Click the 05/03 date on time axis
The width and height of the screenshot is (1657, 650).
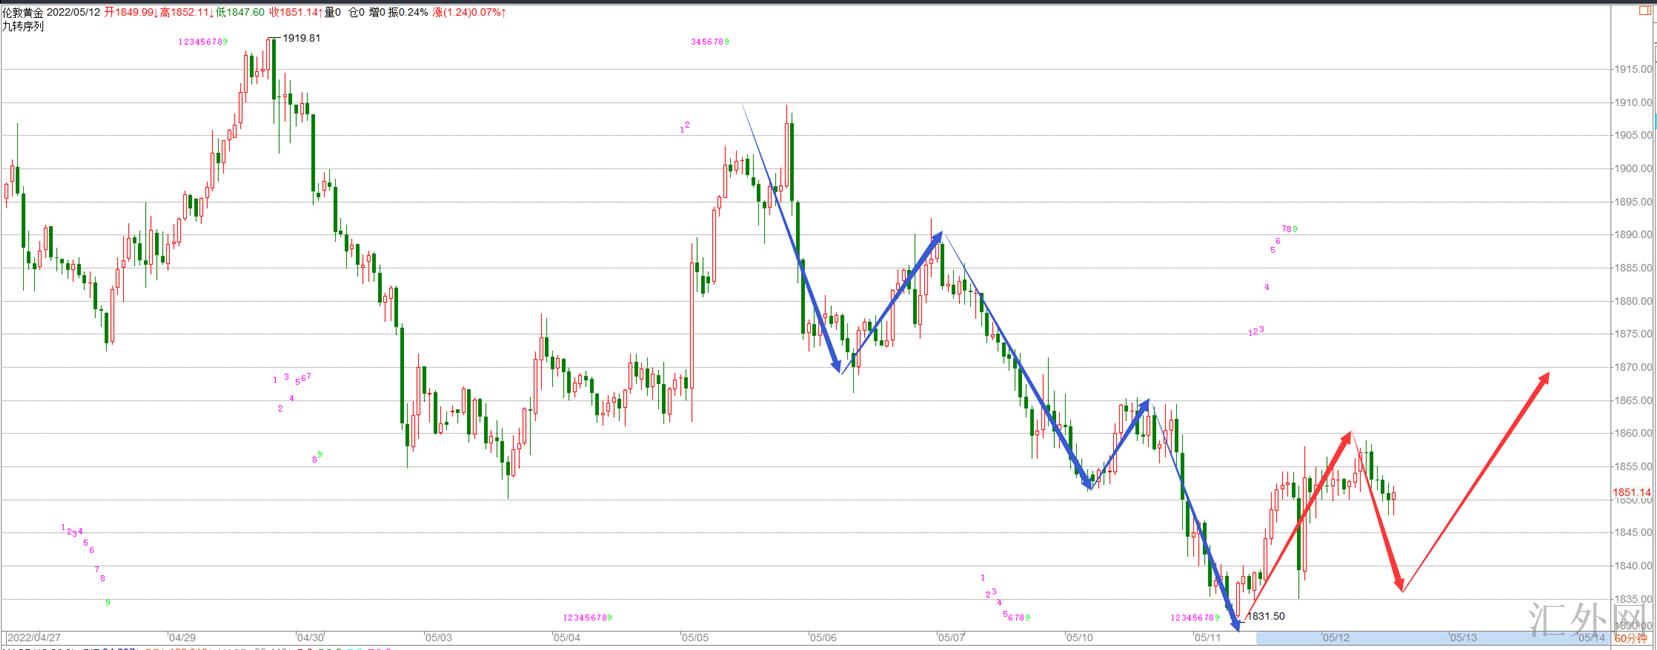[x=438, y=637]
